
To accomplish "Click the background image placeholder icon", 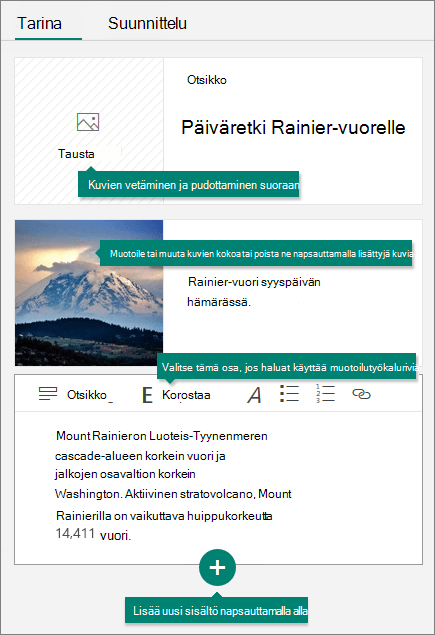I will pyautogui.click(x=88, y=122).
